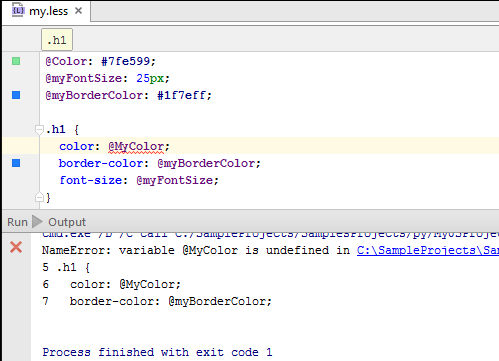
Task: Click the red X error icon
Action: coord(16,247)
